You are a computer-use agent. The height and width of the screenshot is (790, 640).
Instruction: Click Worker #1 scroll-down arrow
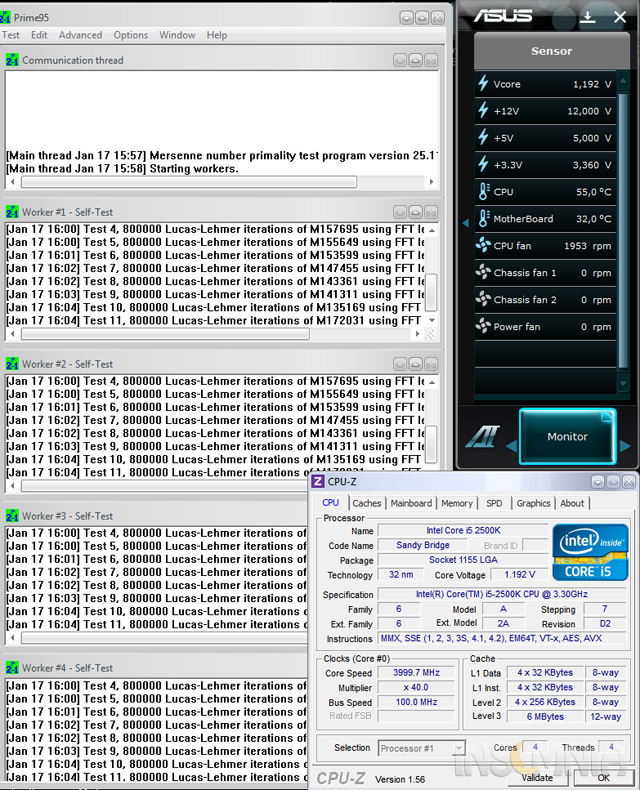[432, 320]
